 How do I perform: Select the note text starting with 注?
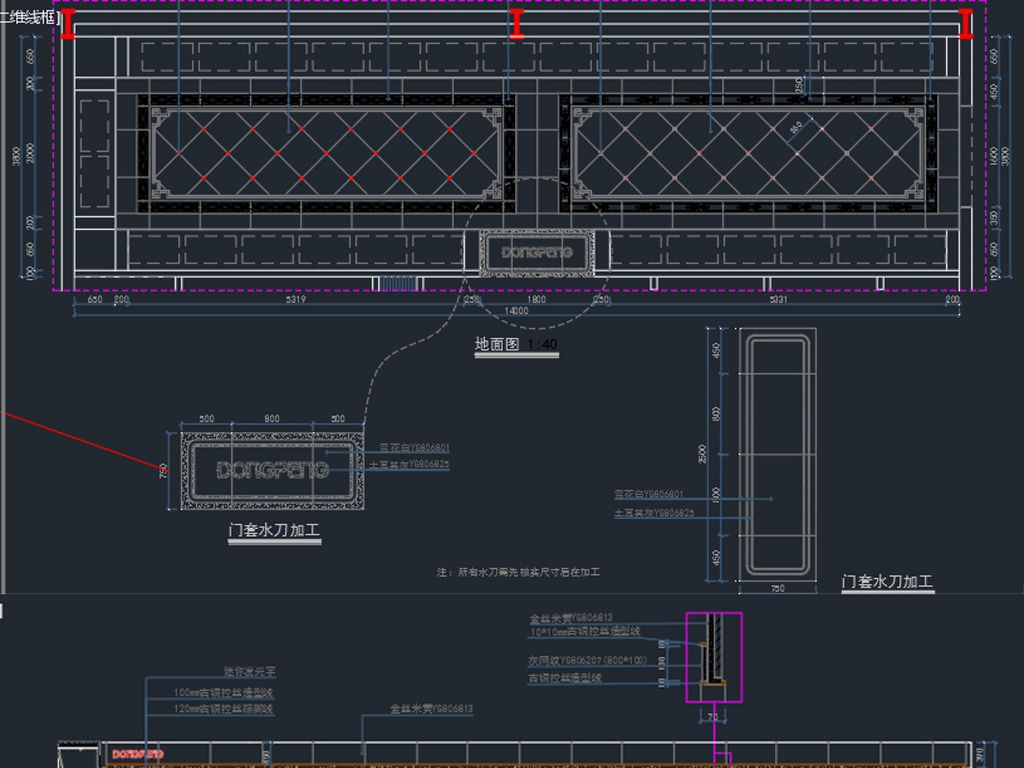pyautogui.click(x=518, y=572)
